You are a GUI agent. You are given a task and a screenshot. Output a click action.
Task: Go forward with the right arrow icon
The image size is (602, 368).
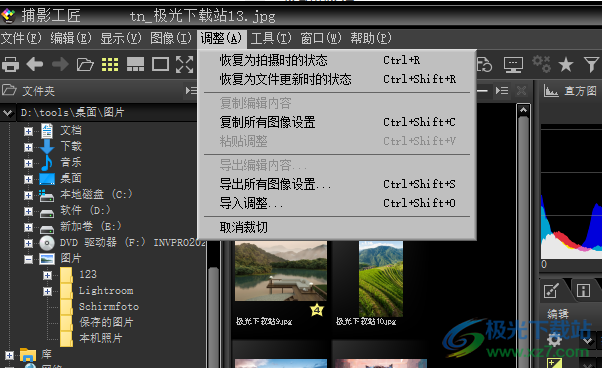tap(60, 64)
